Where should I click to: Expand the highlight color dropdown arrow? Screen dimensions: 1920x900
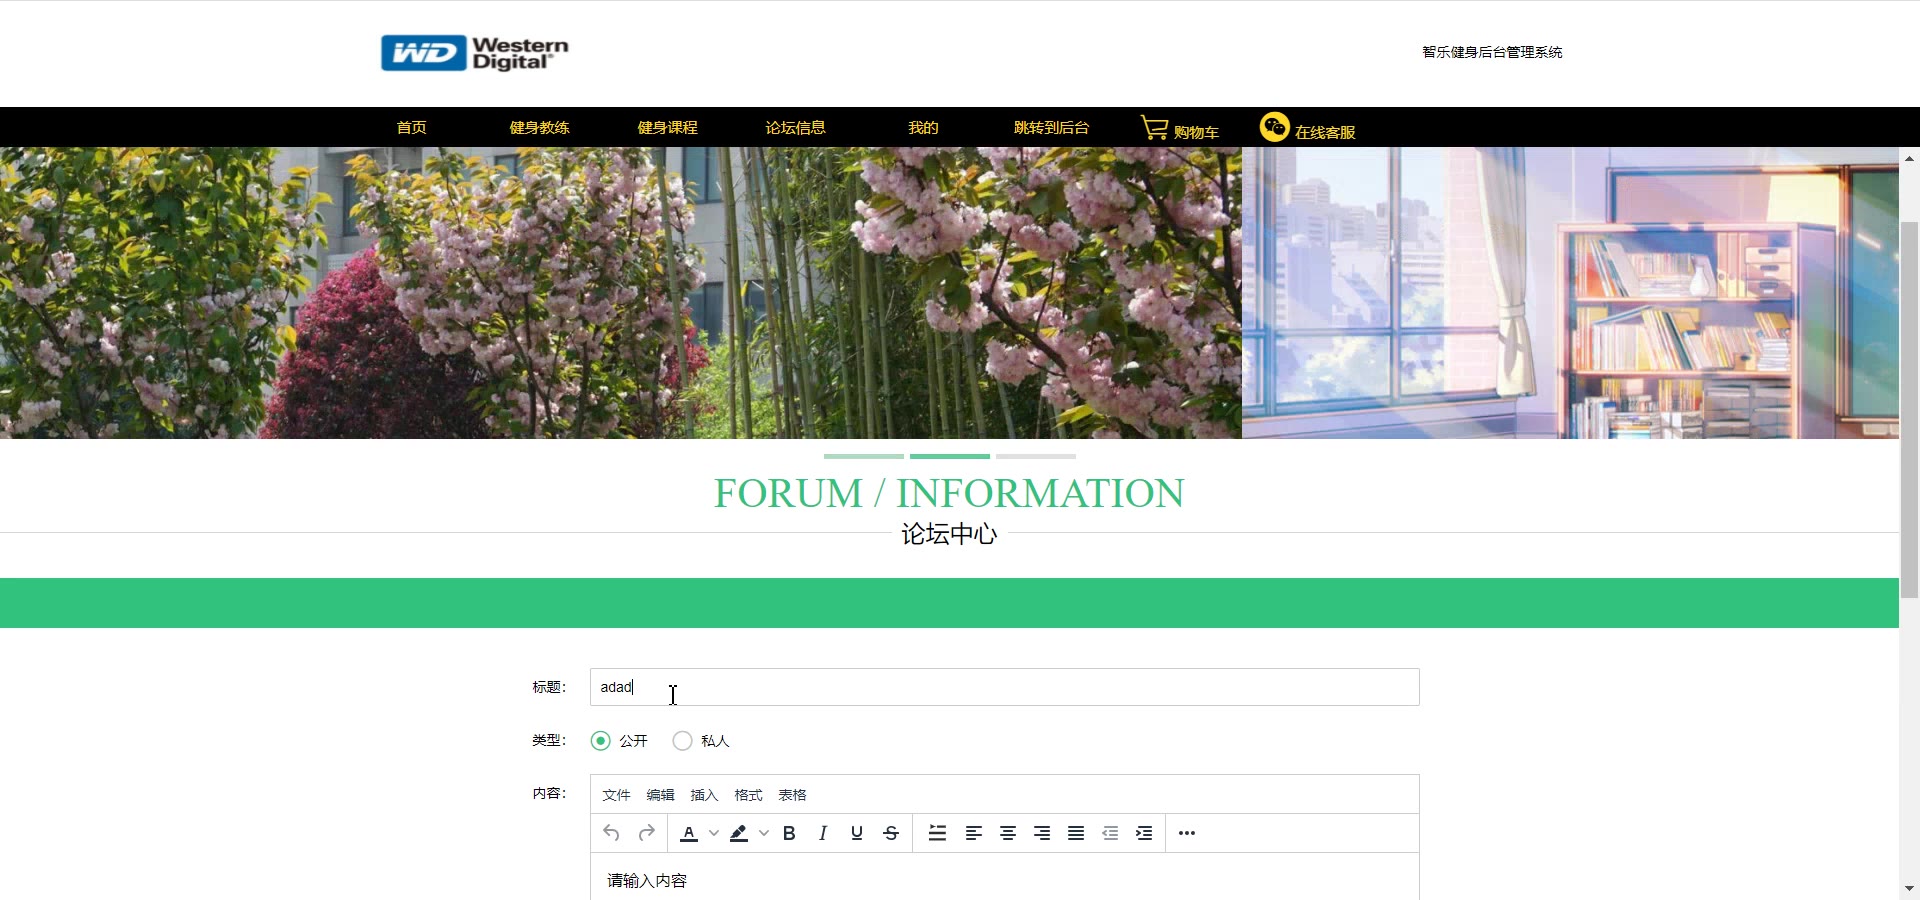[x=764, y=833]
